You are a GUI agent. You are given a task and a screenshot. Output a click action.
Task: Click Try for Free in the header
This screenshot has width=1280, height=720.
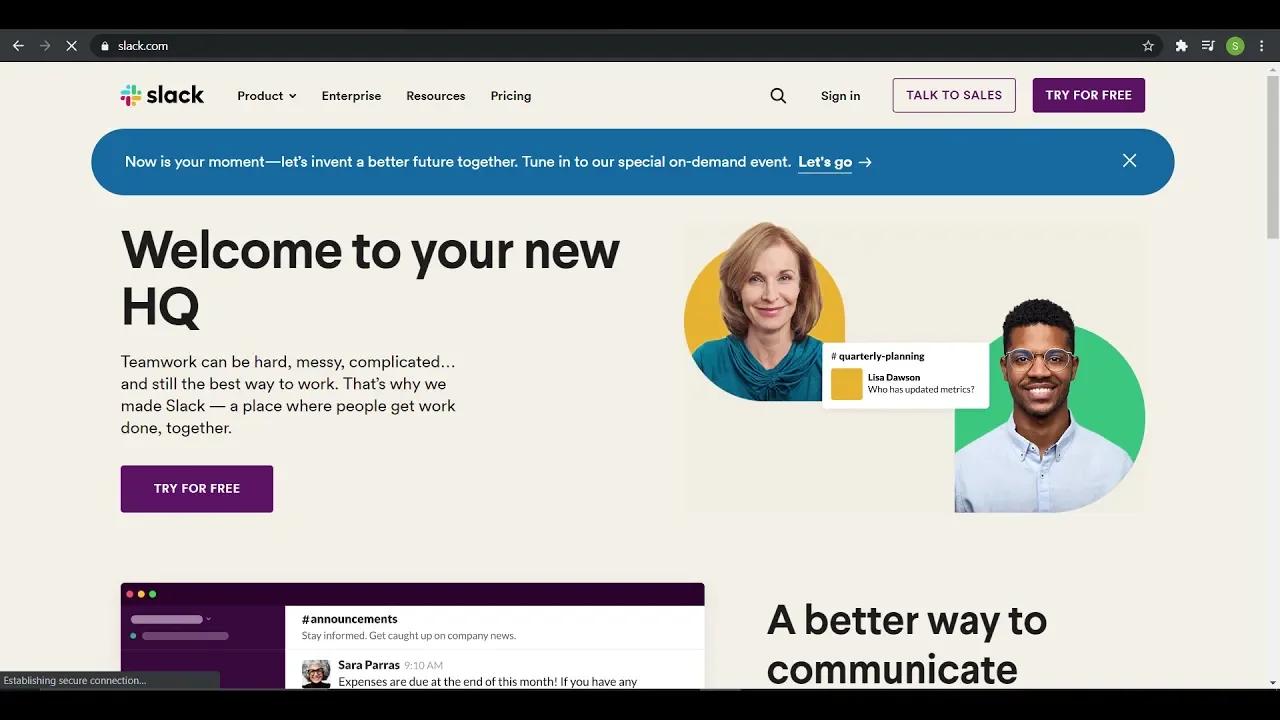(x=1089, y=95)
